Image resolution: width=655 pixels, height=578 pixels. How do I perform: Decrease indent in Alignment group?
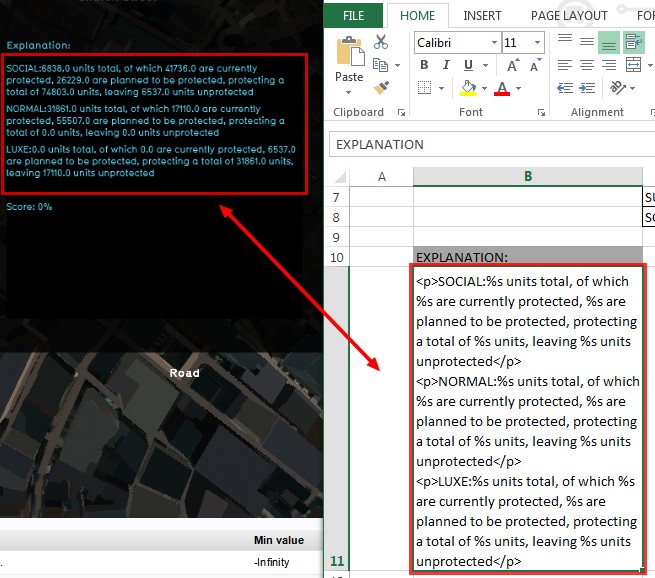[565, 88]
